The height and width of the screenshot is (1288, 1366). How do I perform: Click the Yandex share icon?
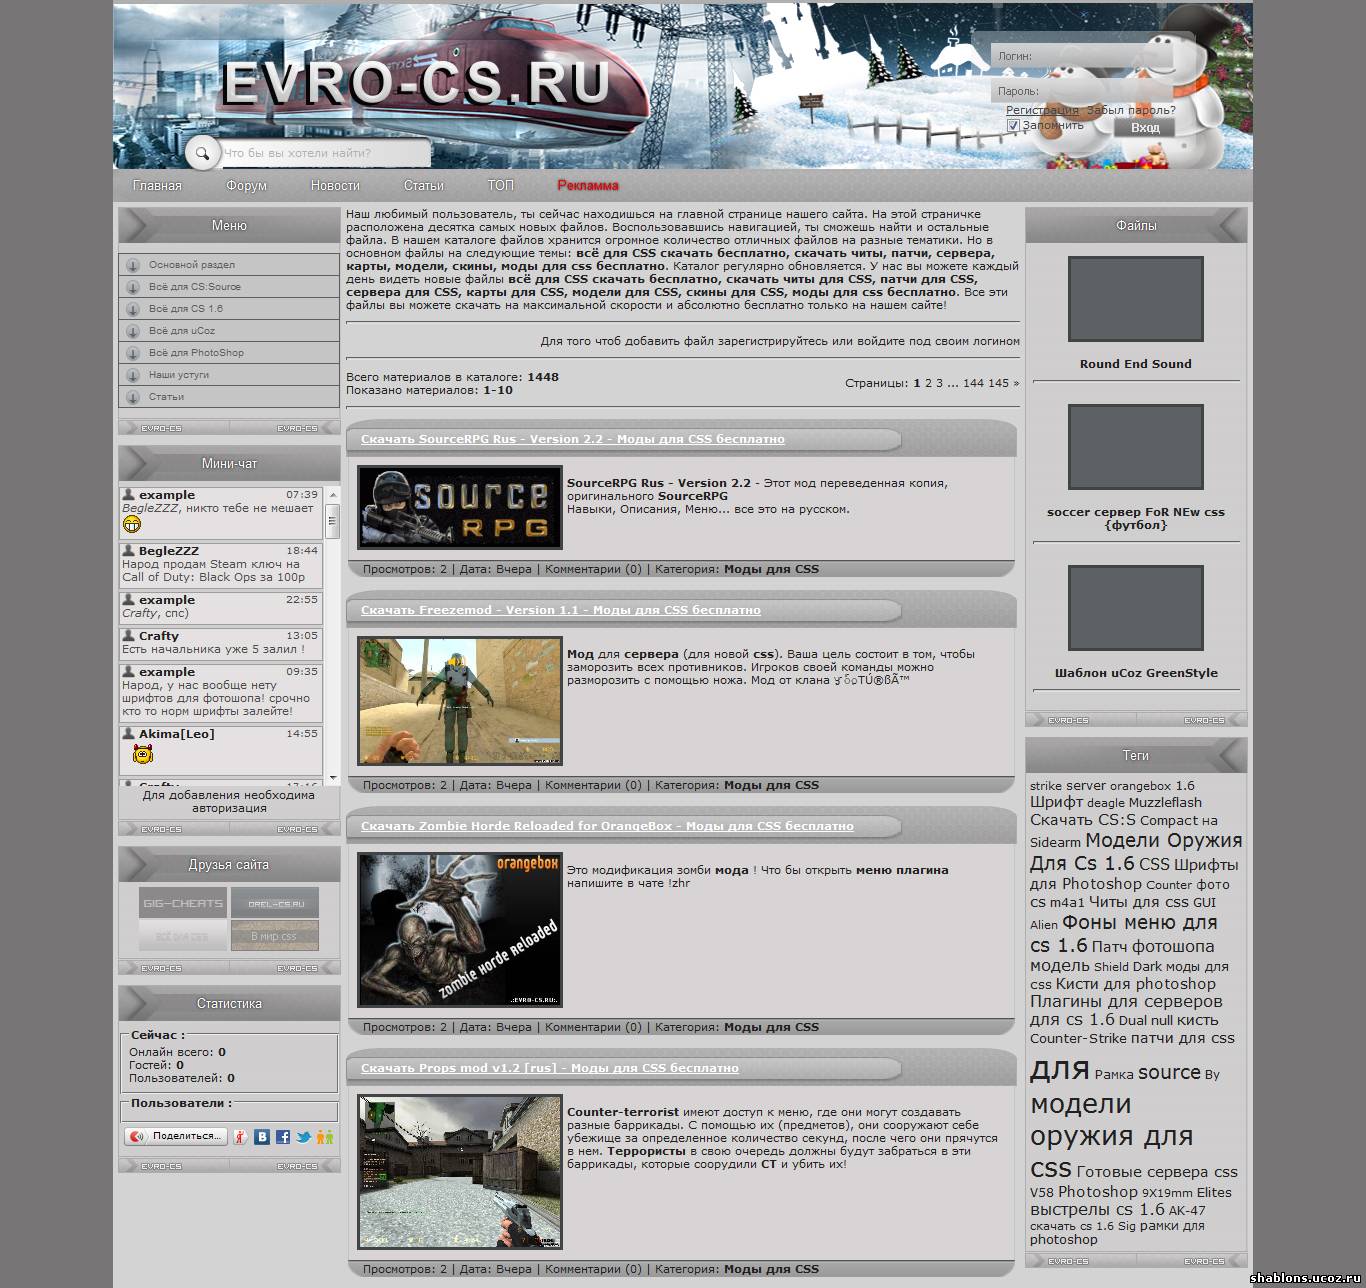click(240, 1137)
